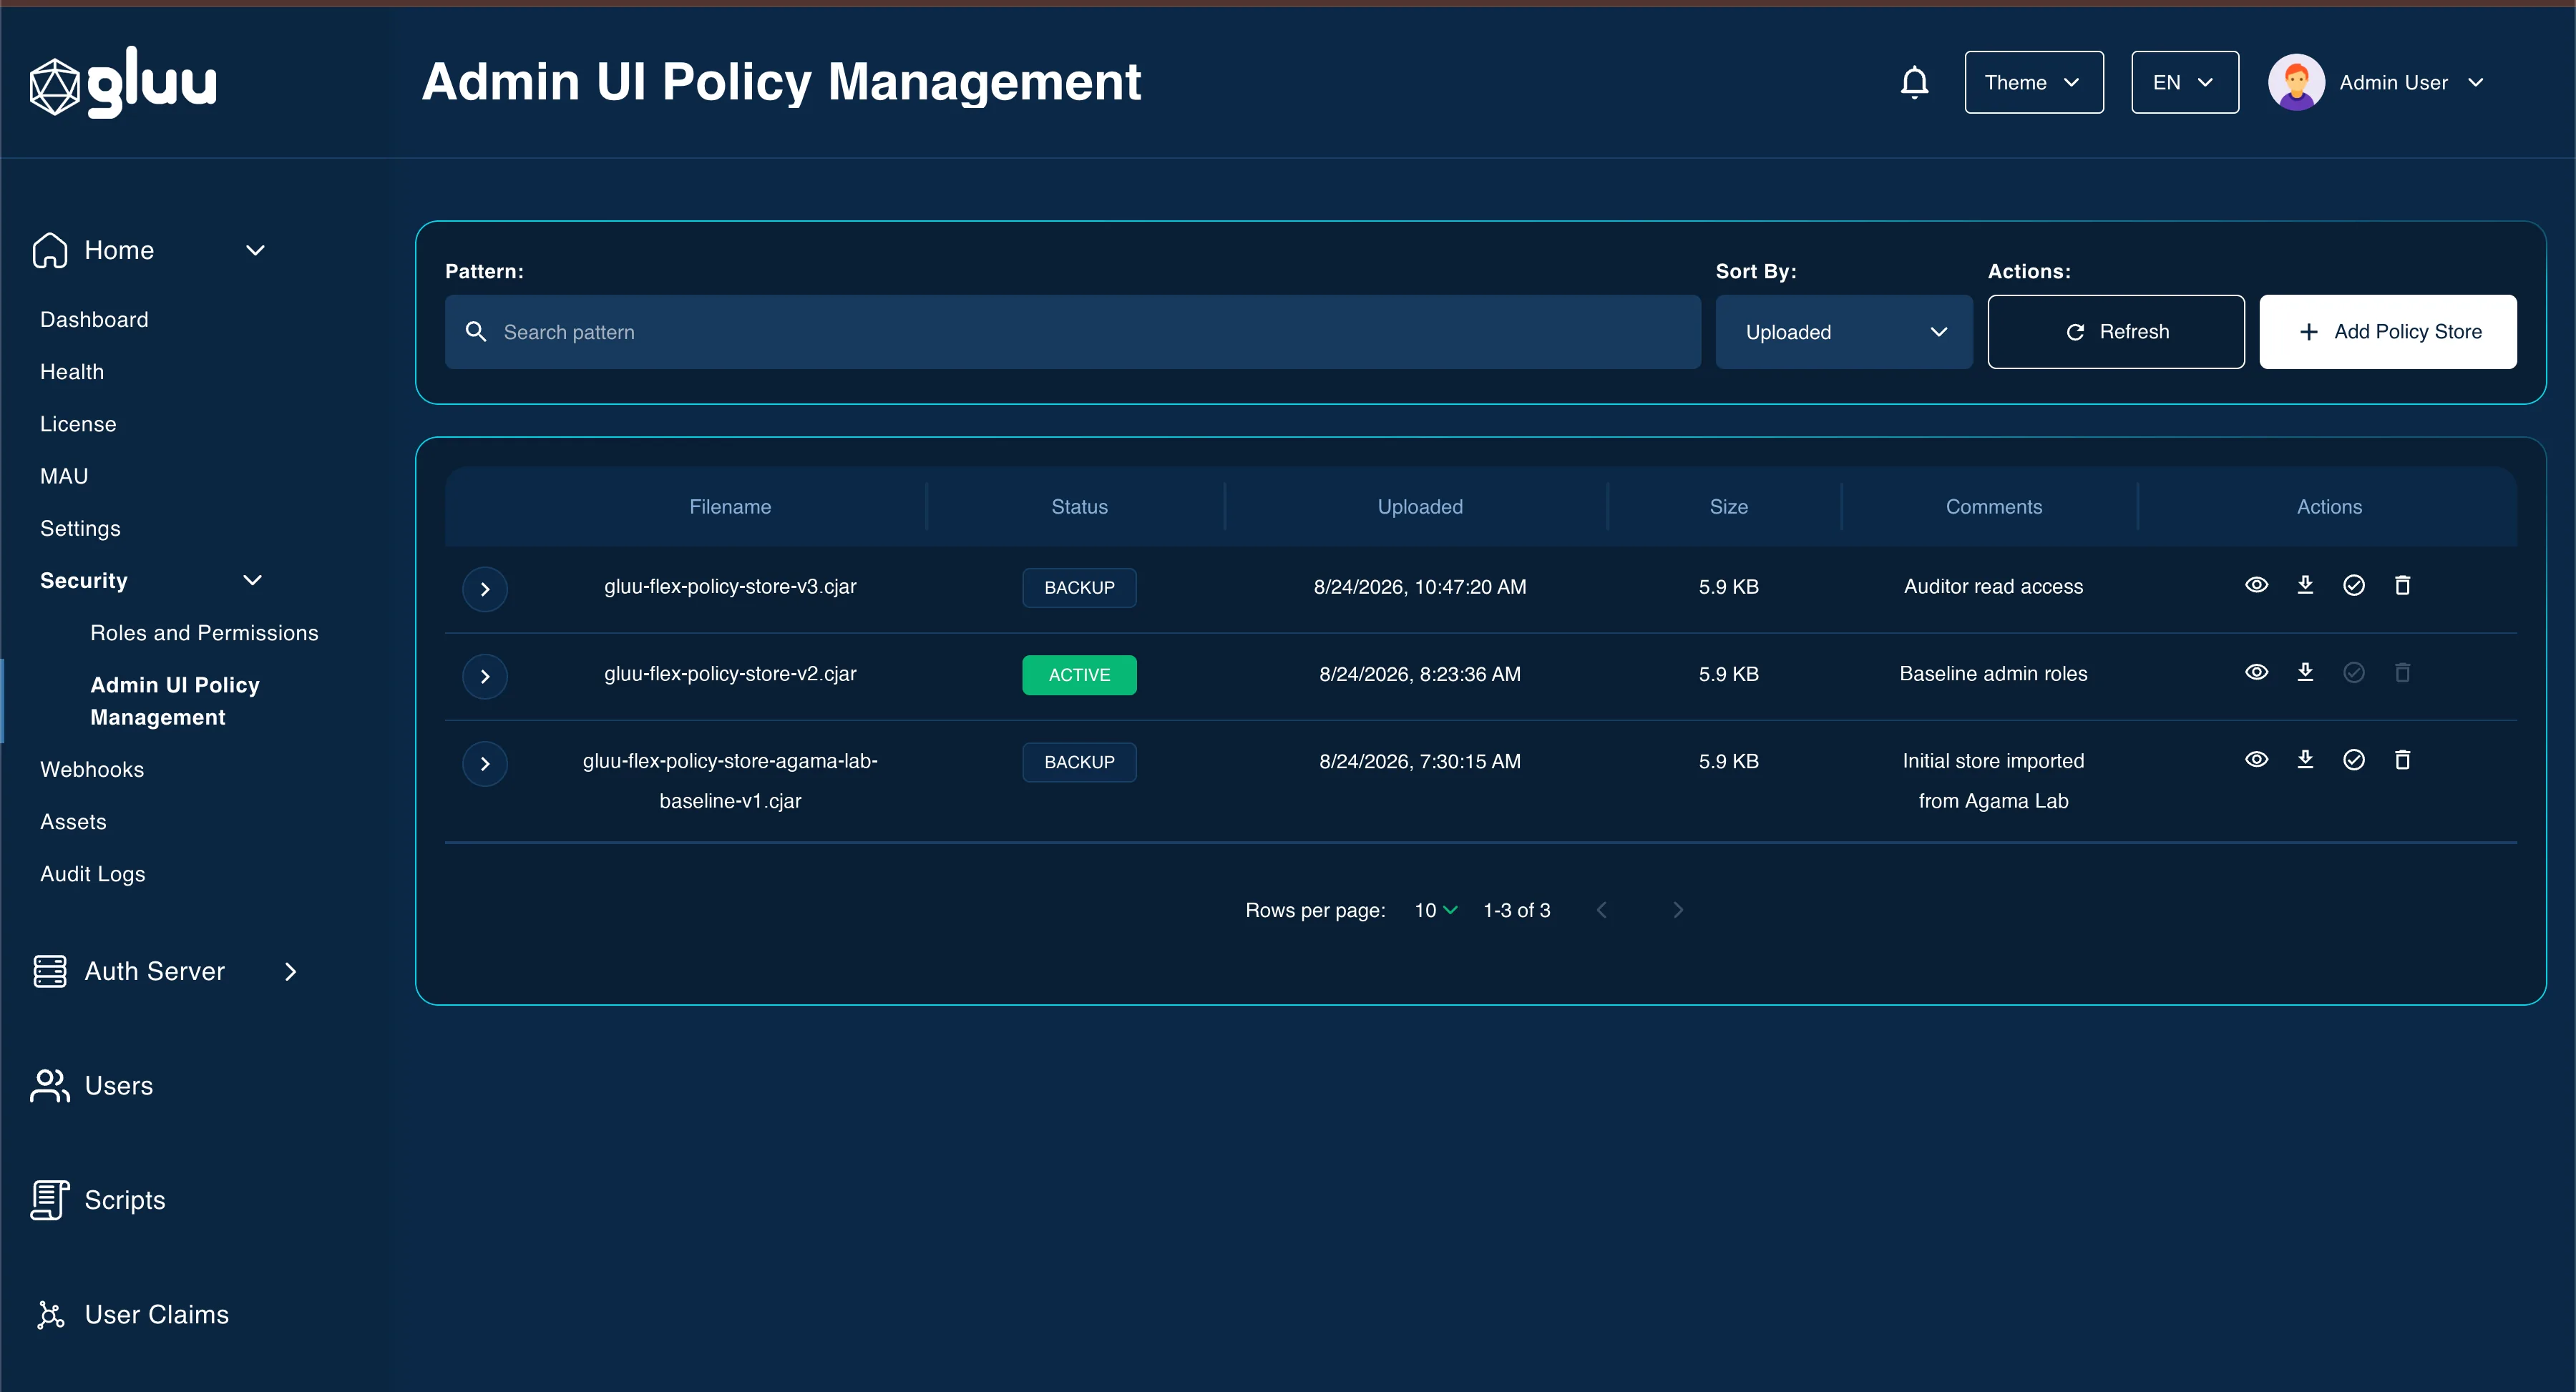
Task: Click the Auth Server icon
Action: click(50, 971)
